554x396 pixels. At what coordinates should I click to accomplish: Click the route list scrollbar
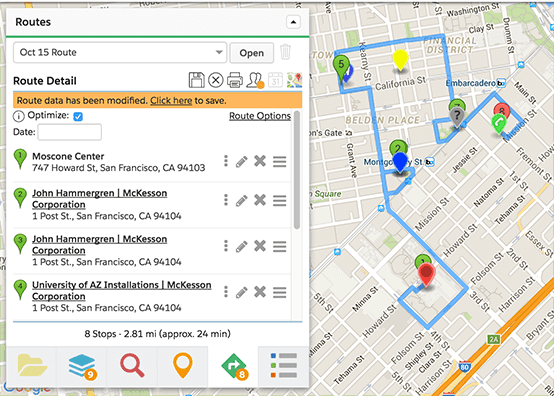coord(297,170)
